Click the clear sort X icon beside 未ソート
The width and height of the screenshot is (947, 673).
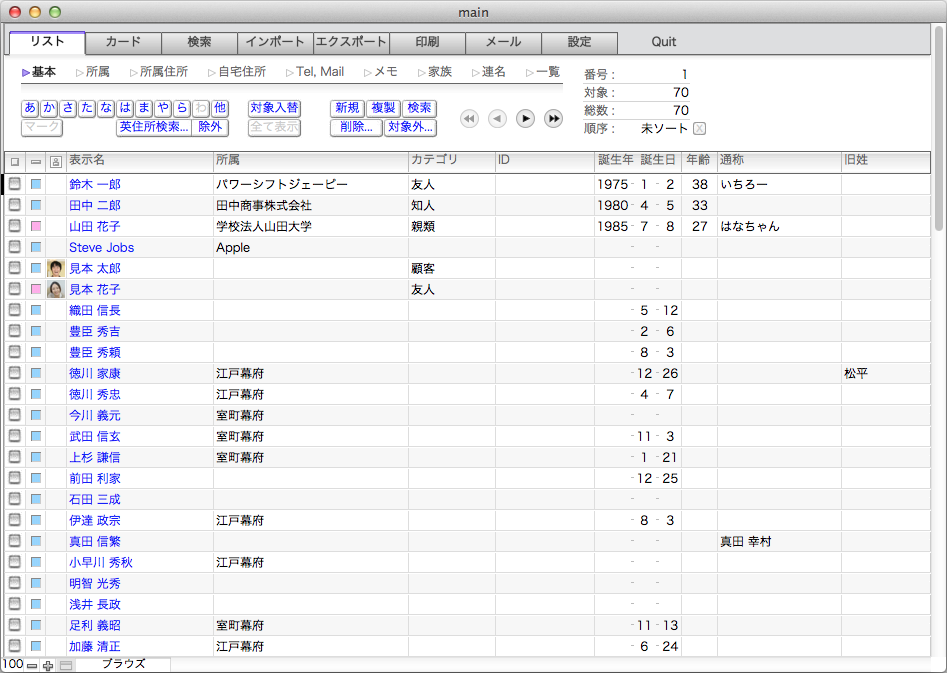699,128
